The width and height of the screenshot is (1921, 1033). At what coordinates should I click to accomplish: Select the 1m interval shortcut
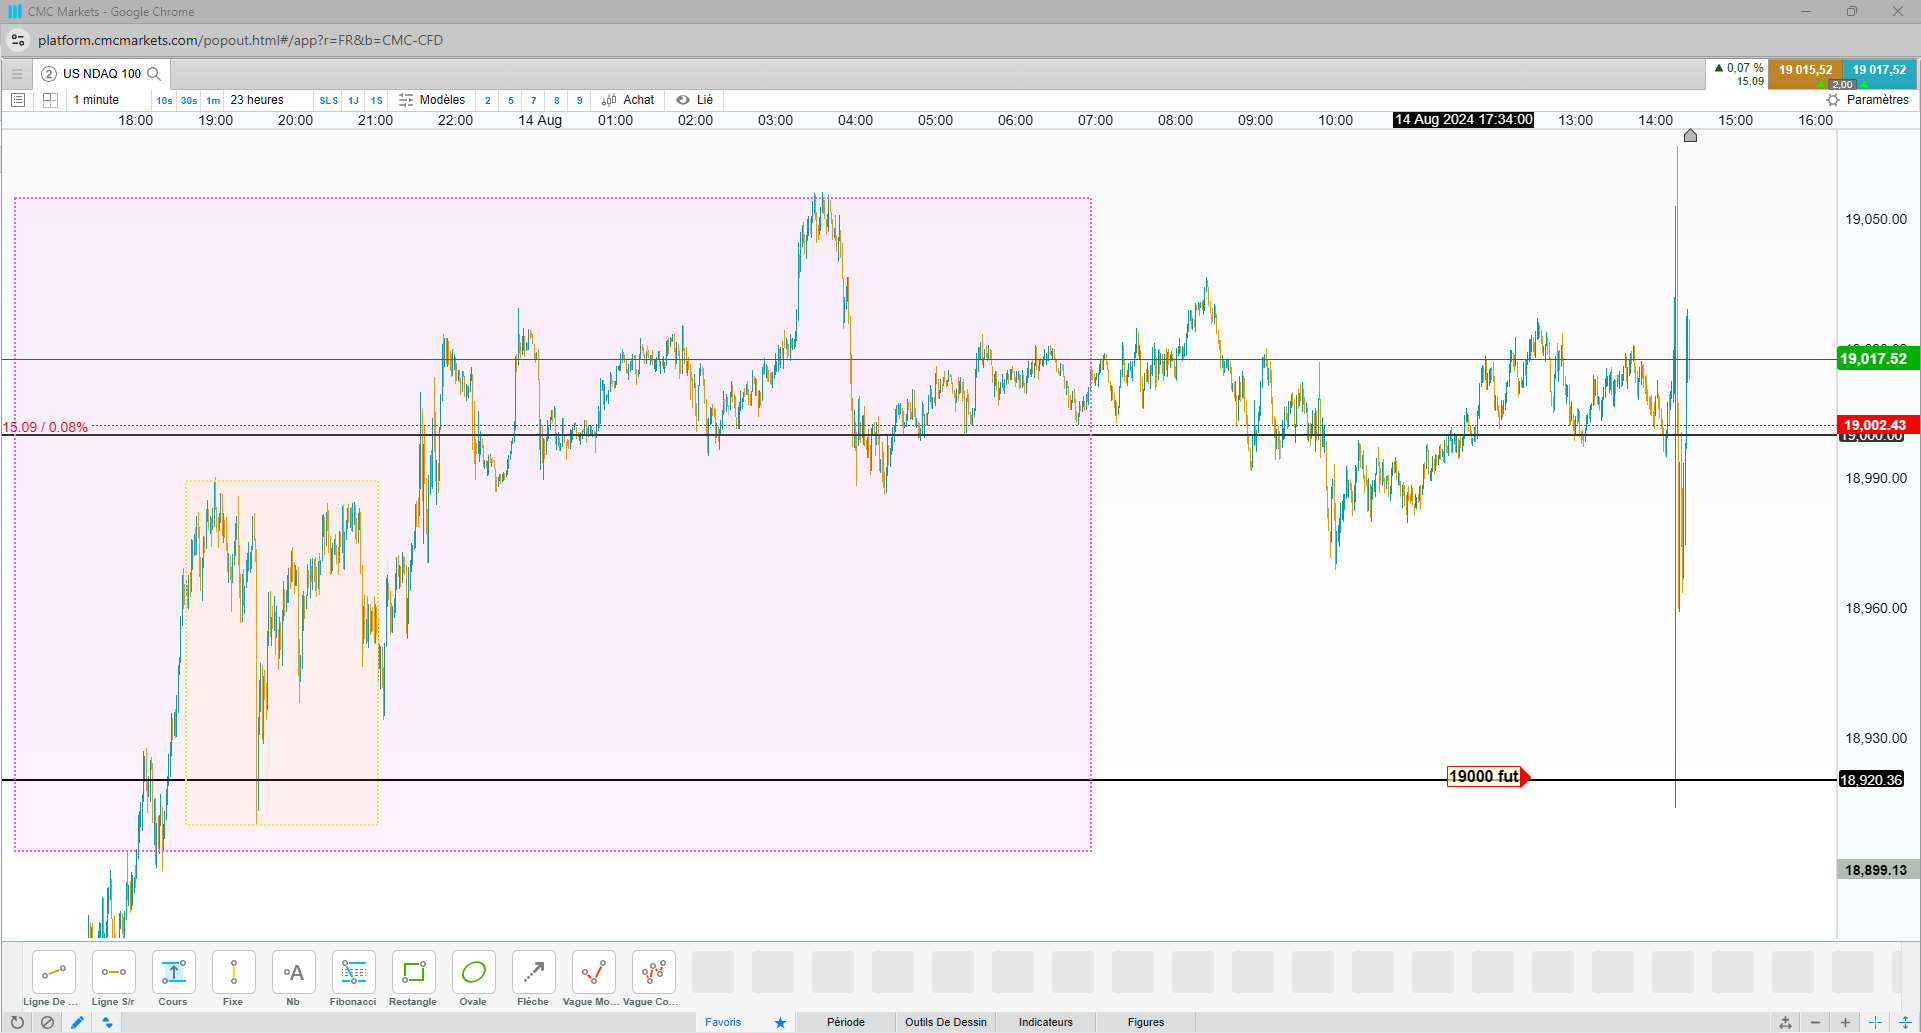coord(213,100)
